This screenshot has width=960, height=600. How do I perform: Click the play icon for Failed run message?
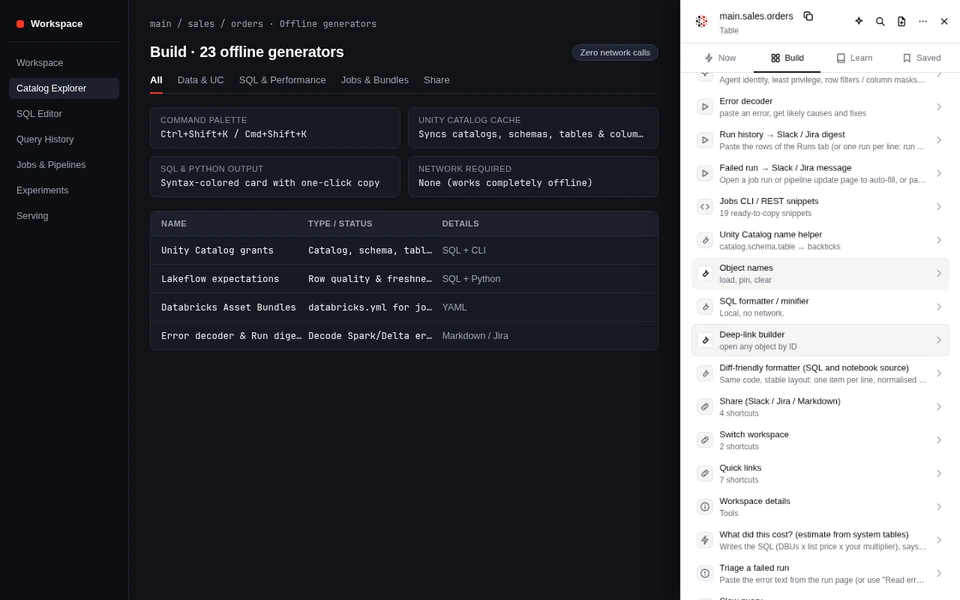click(705, 173)
